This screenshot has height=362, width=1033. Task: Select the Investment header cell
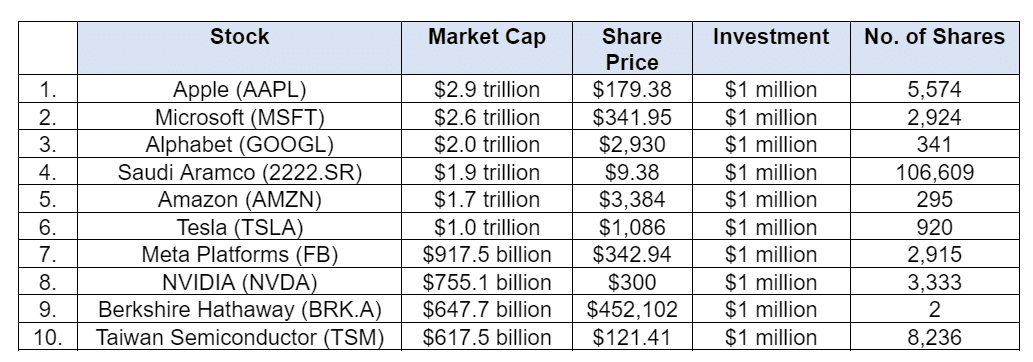tap(771, 48)
